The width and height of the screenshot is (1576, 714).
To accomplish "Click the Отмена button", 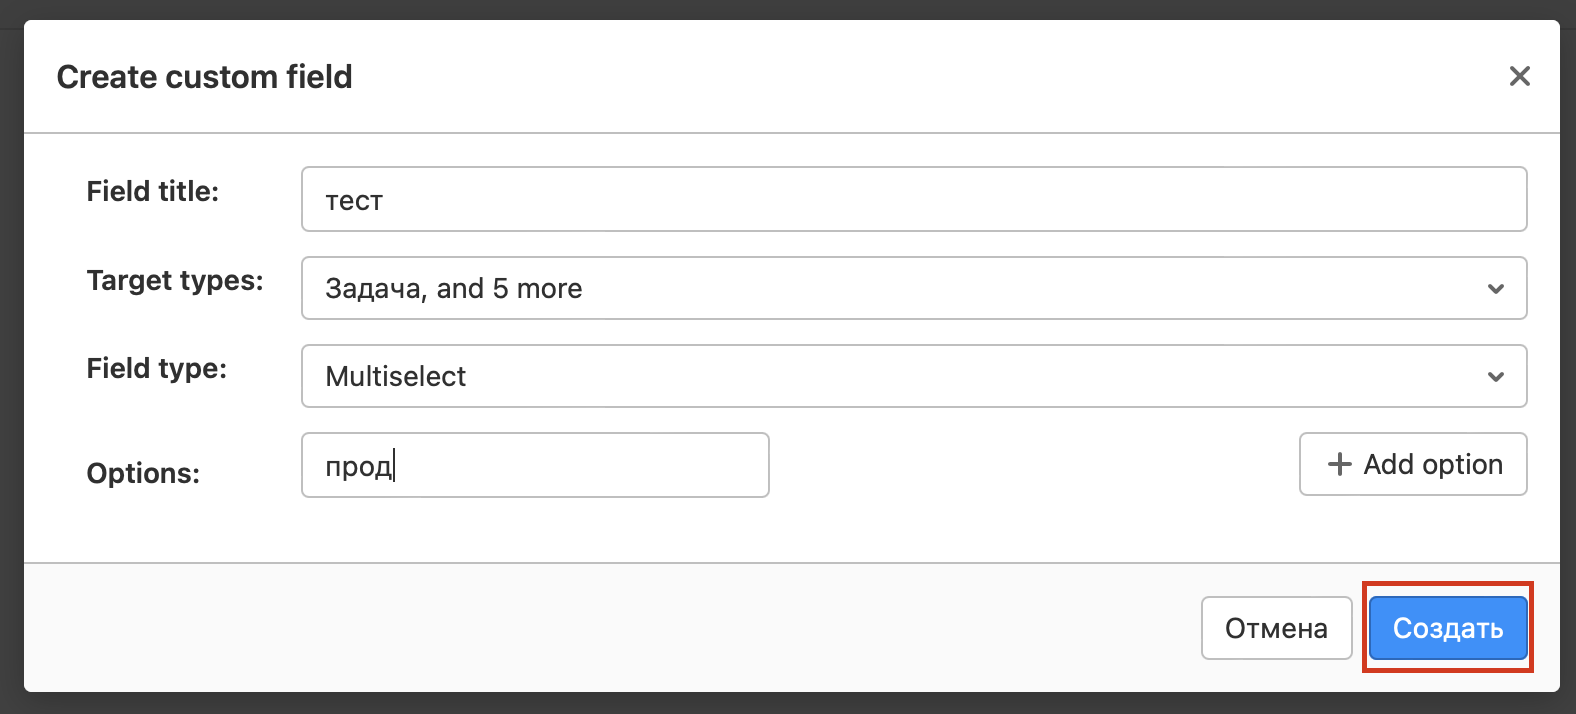I will [x=1276, y=628].
